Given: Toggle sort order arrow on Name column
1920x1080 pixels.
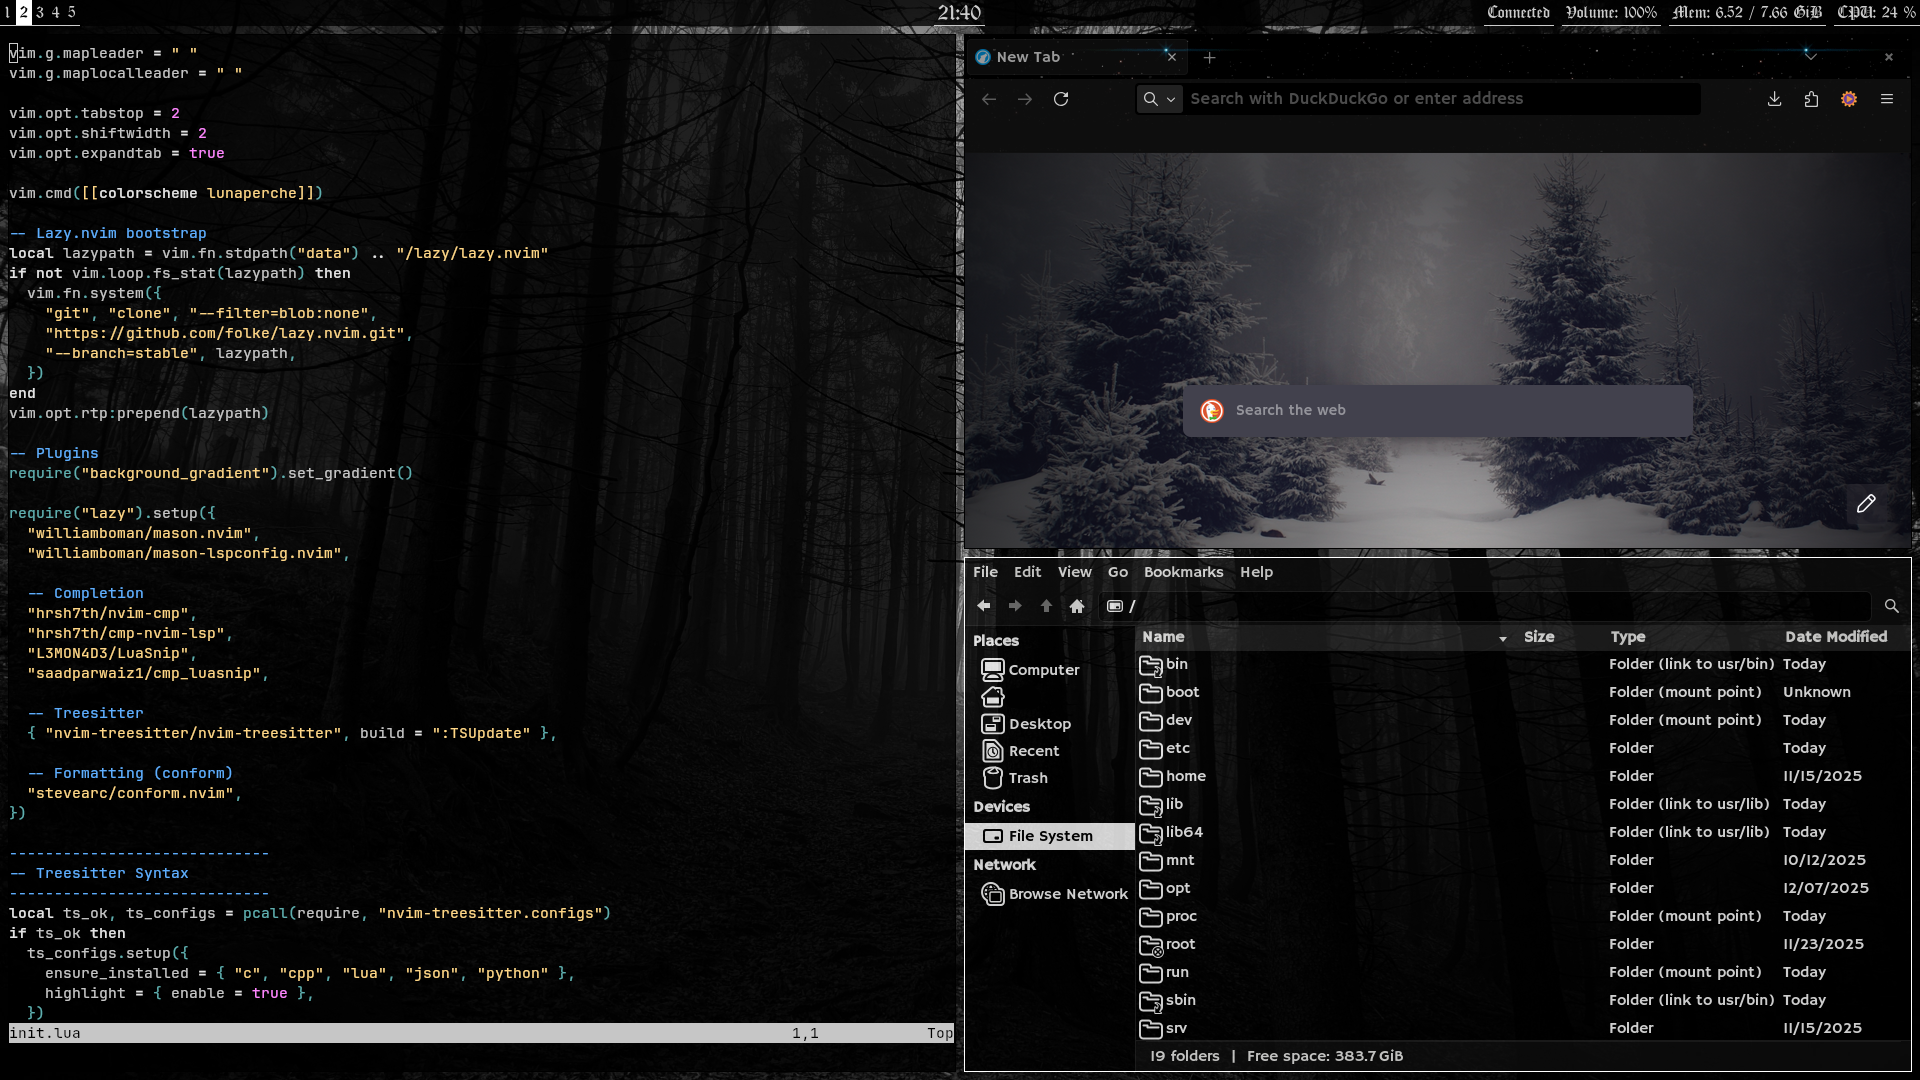Looking at the screenshot, I should pyautogui.click(x=1502, y=638).
